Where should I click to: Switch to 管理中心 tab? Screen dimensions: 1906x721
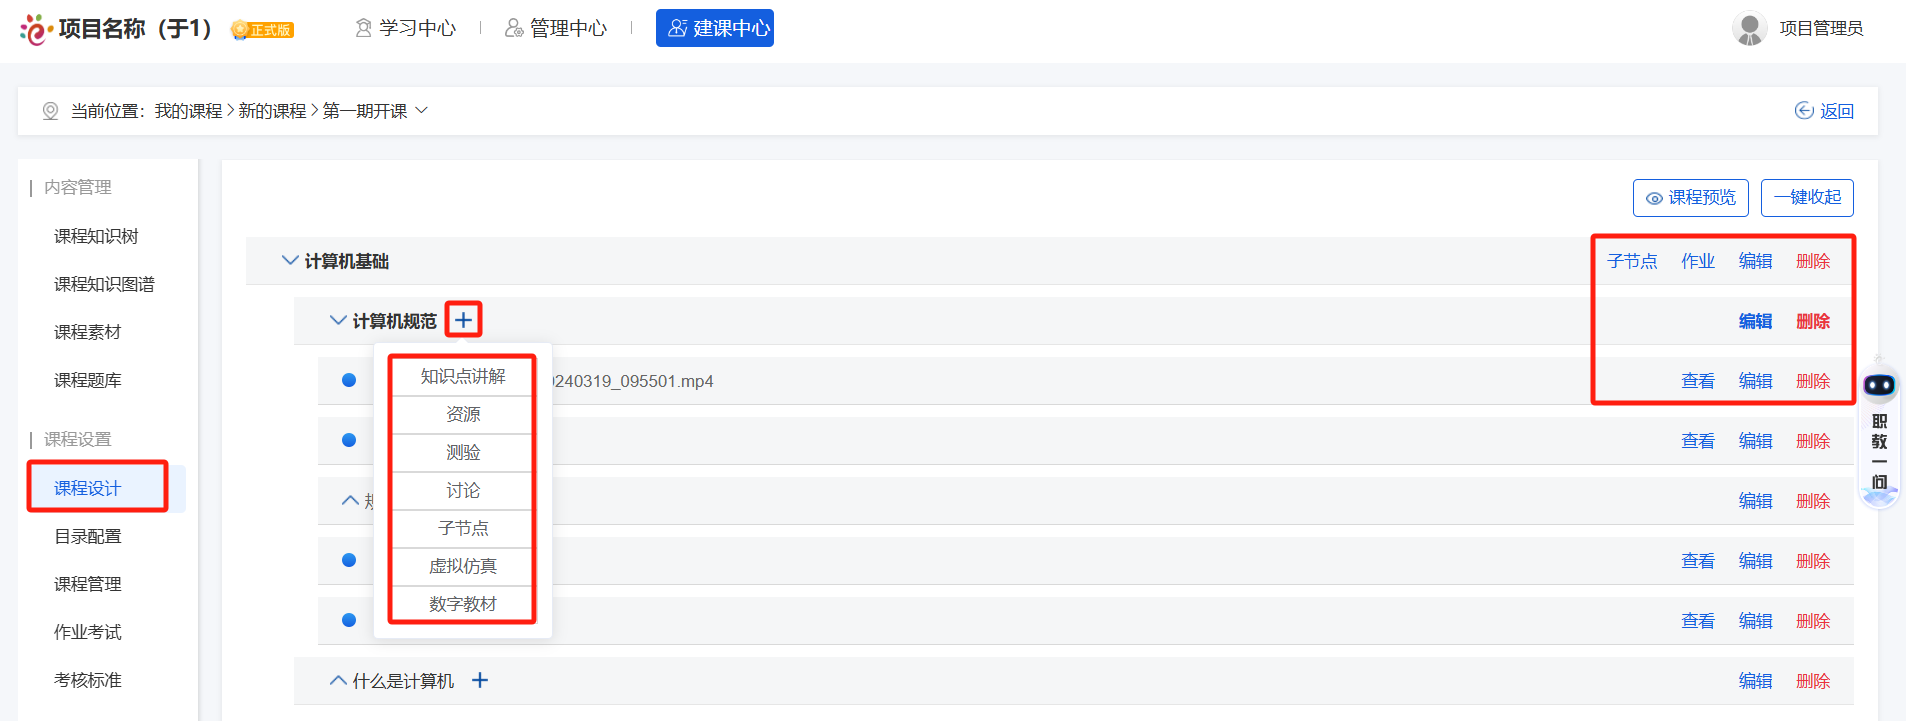coord(556,28)
